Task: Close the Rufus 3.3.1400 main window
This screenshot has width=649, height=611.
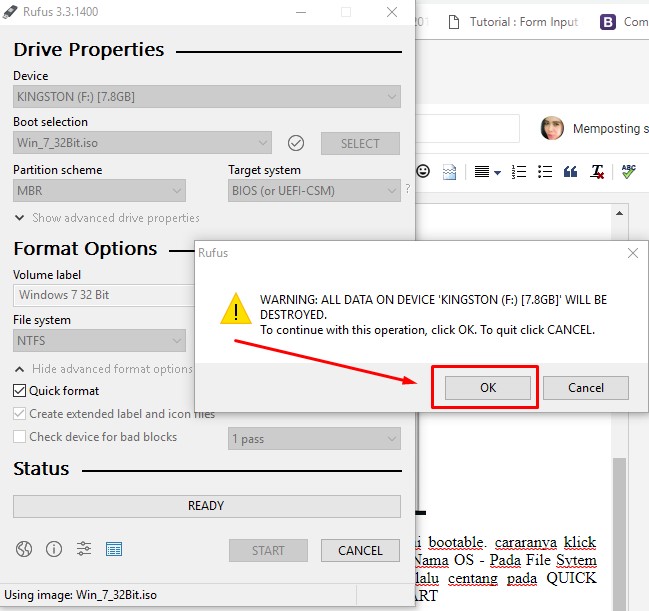Action: pyautogui.click(x=392, y=12)
